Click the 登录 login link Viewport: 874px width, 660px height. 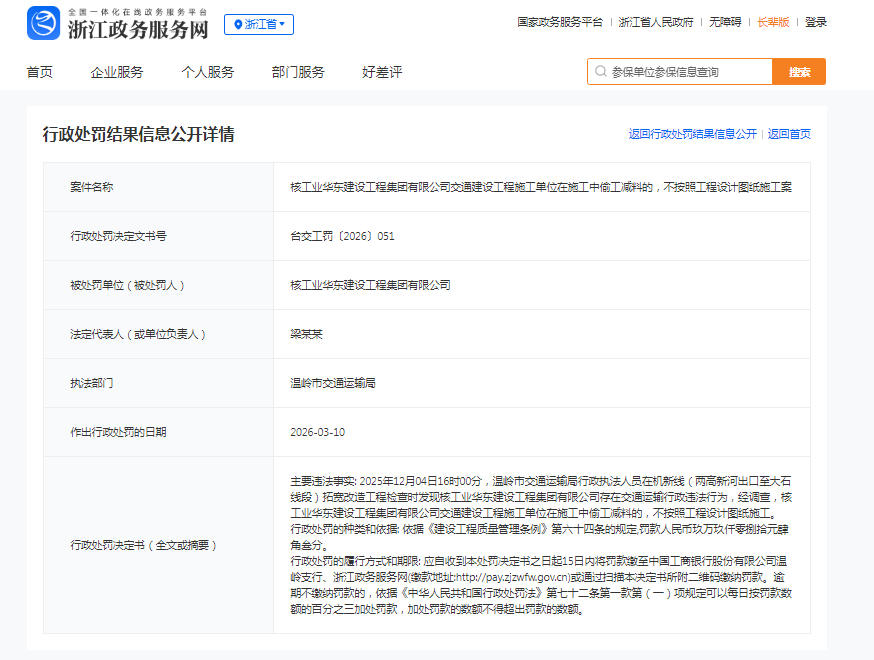tap(816, 22)
